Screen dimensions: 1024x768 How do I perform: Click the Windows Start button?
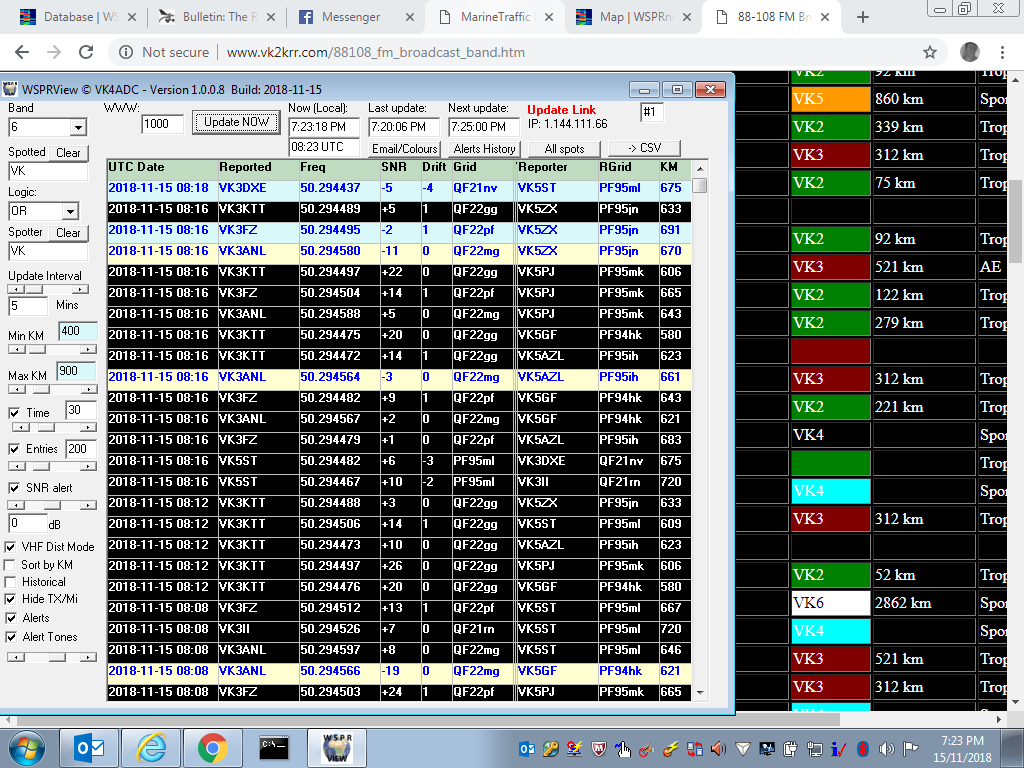coord(27,747)
